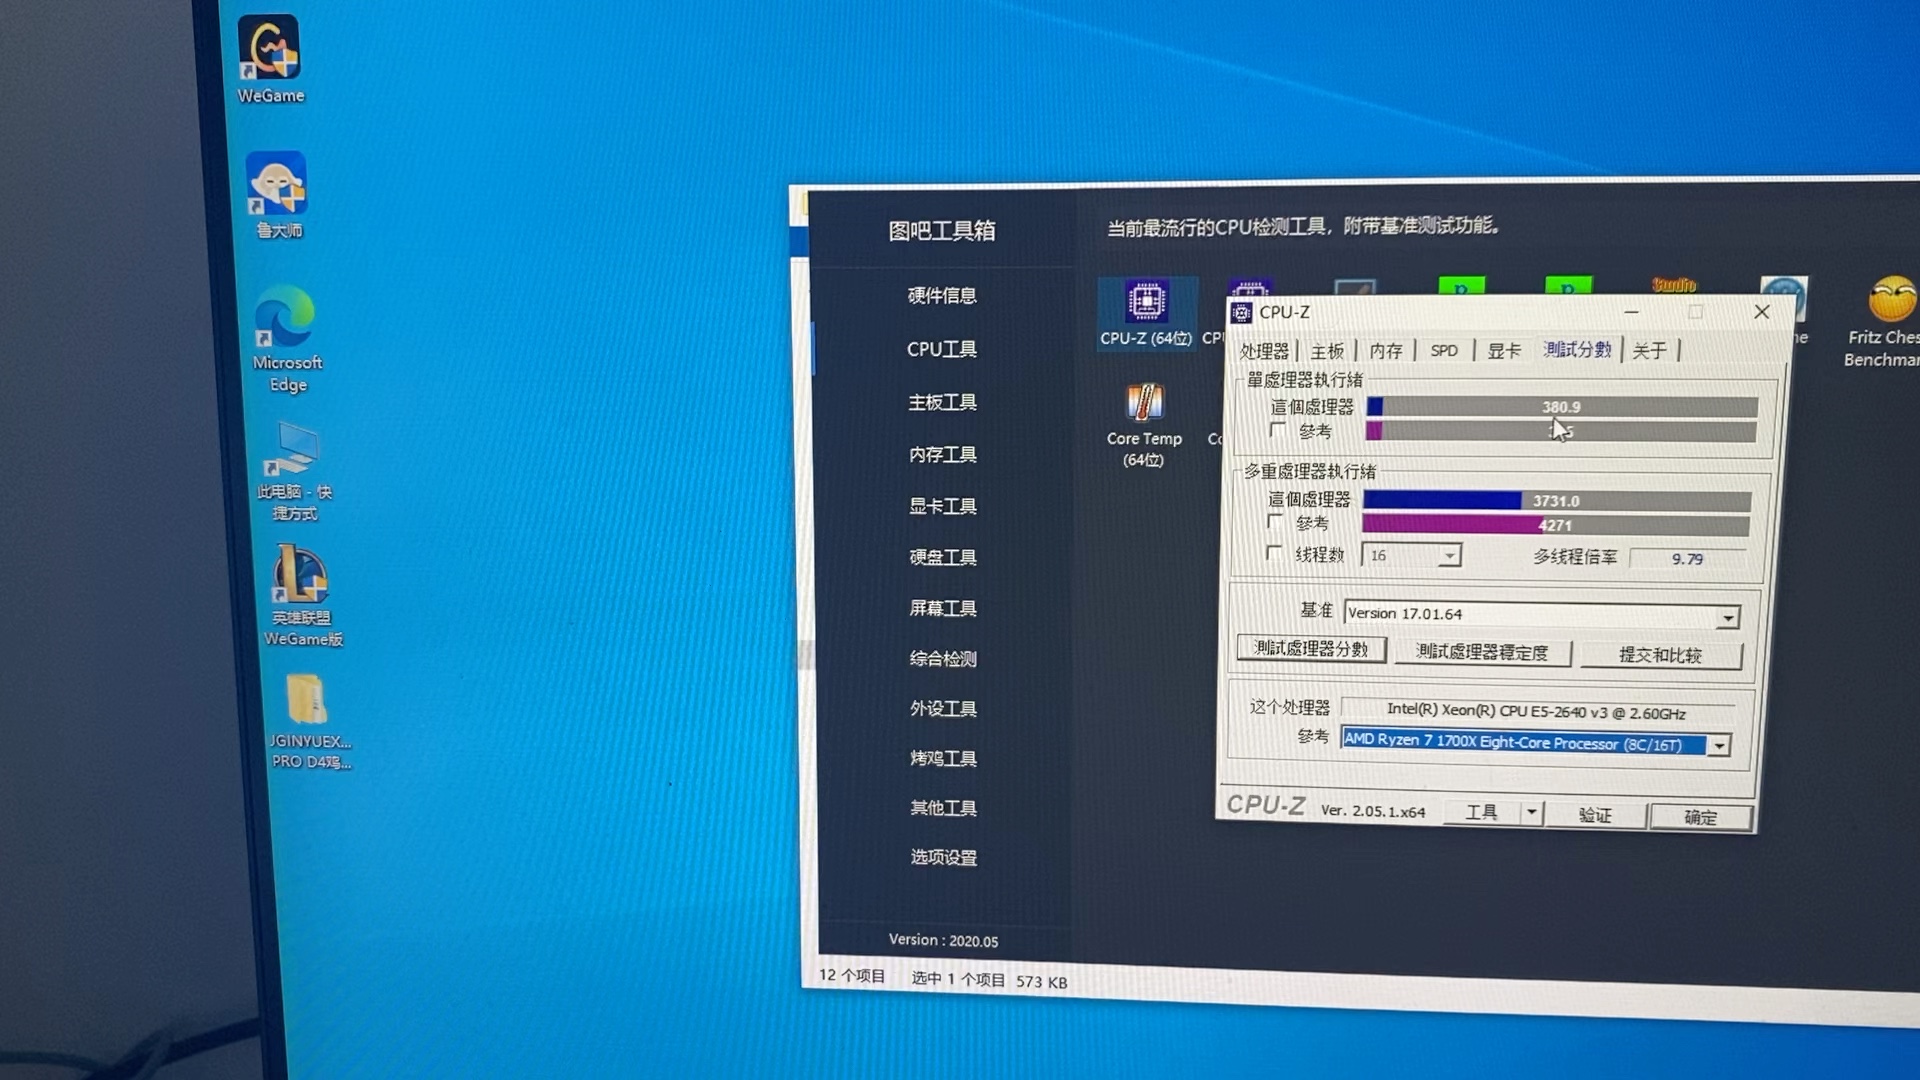Click the reference 4271 score bar
The image size is (1920, 1080).
(x=1556, y=525)
